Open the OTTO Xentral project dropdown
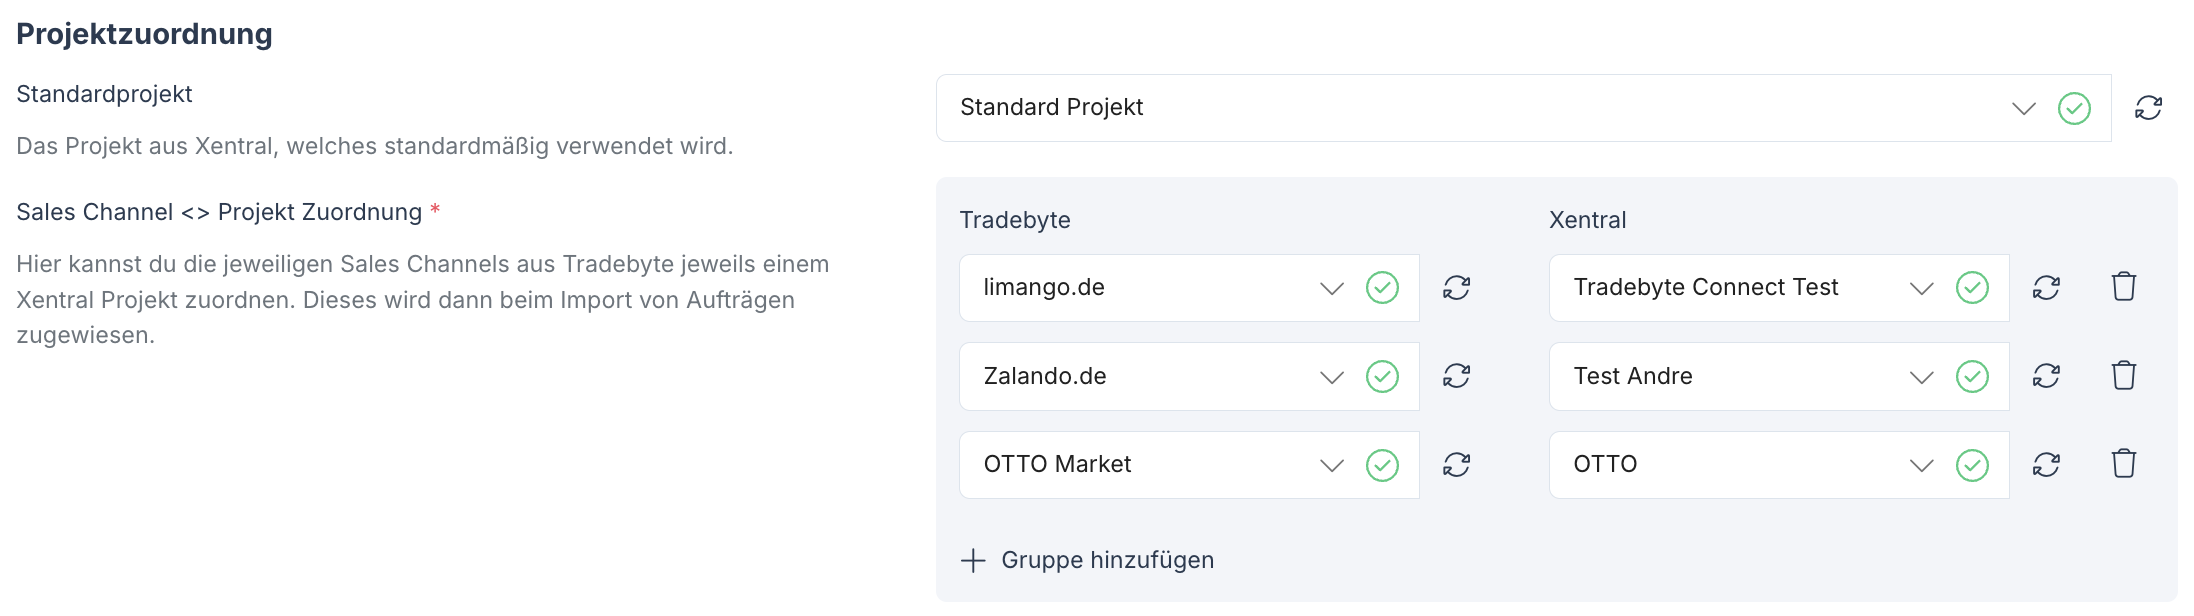Screen dimensions: 2194x616 point(1921,464)
